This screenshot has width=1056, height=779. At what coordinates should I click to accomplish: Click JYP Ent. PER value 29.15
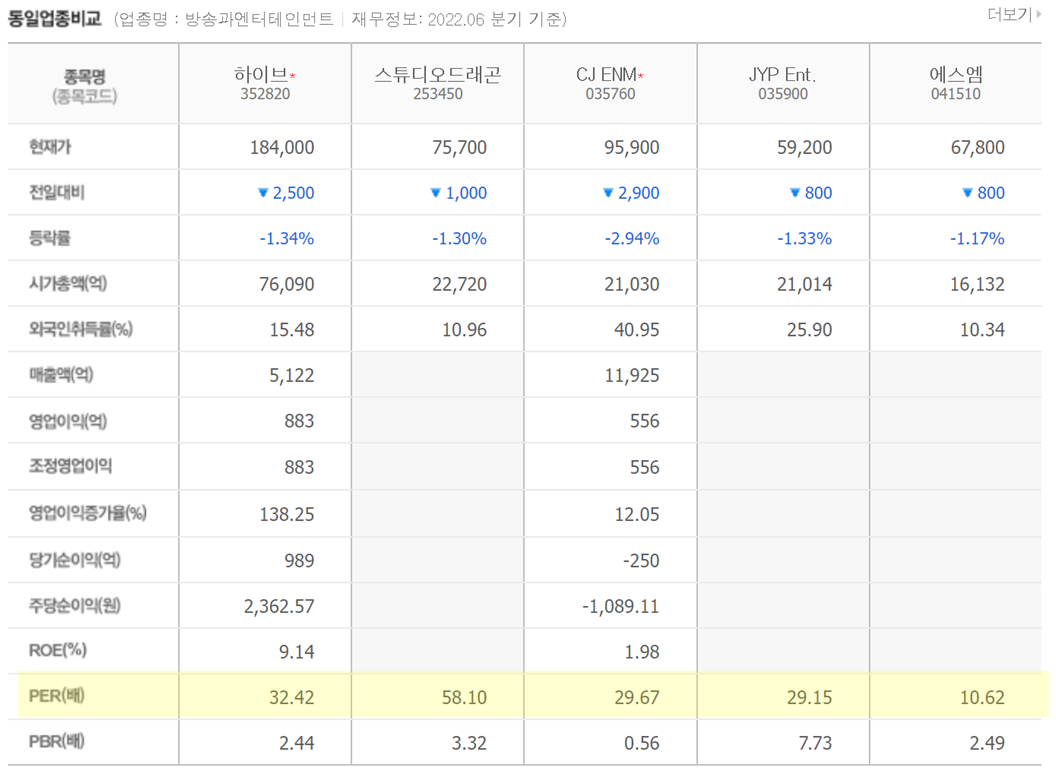coord(810,698)
